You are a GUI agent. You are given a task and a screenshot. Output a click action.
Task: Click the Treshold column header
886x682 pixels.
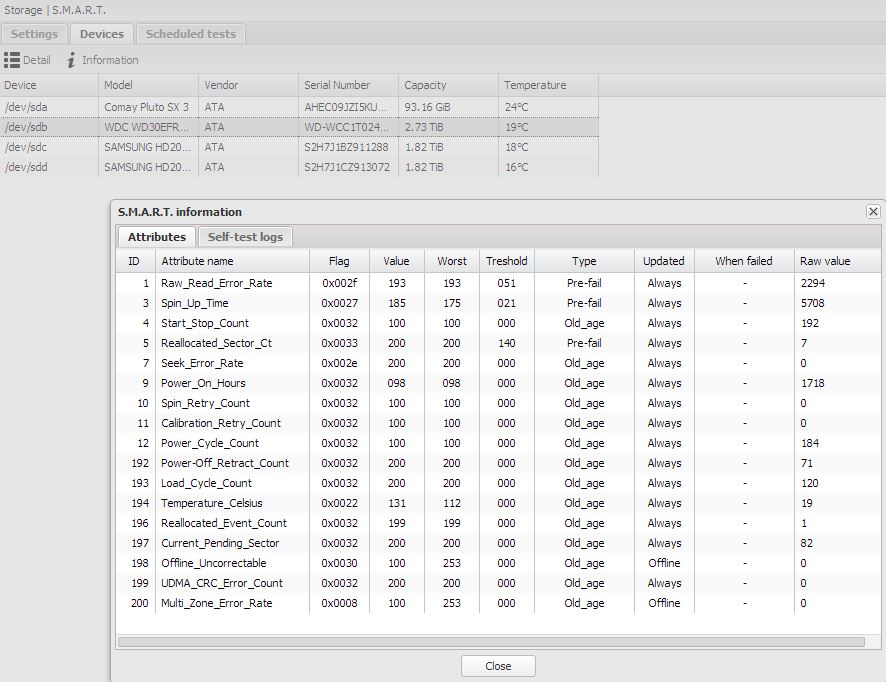[x=507, y=261]
